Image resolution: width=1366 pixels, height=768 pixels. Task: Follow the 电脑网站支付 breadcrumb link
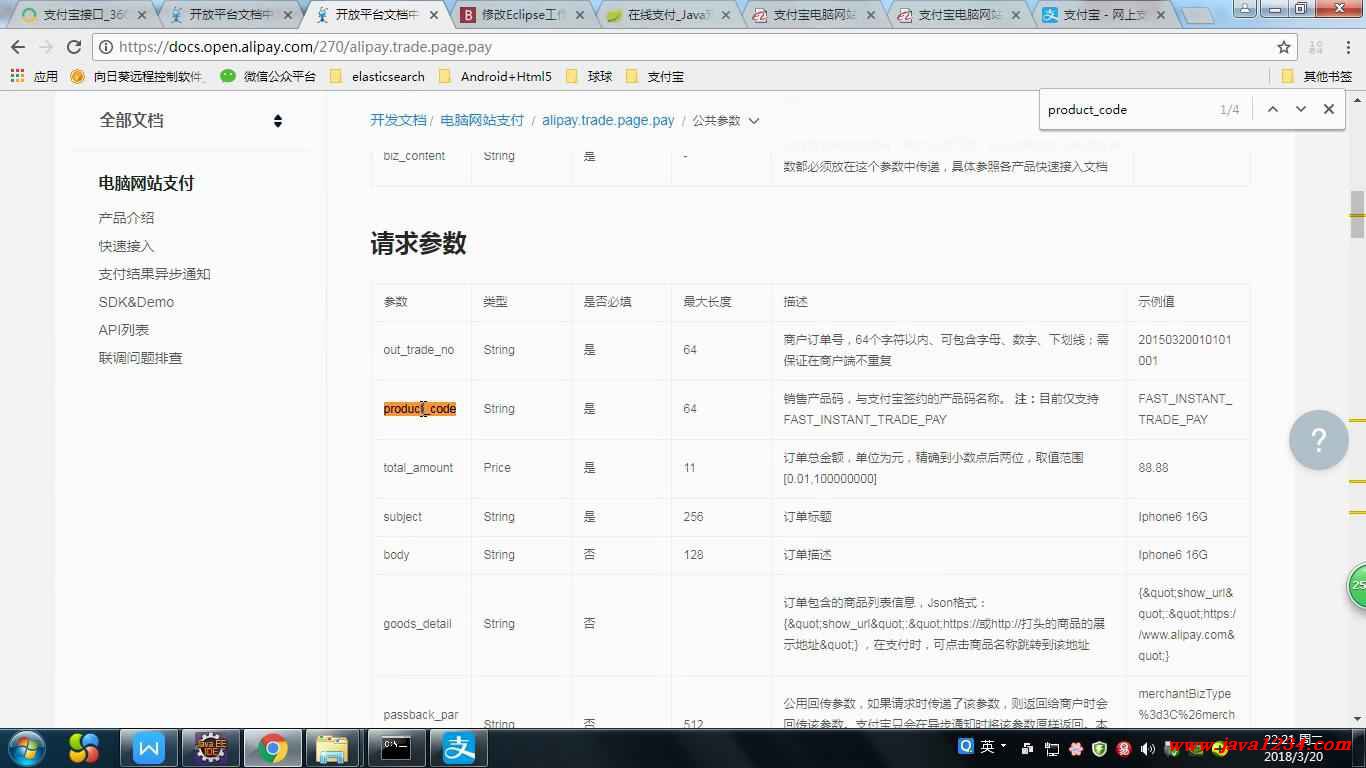tap(482, 120)
